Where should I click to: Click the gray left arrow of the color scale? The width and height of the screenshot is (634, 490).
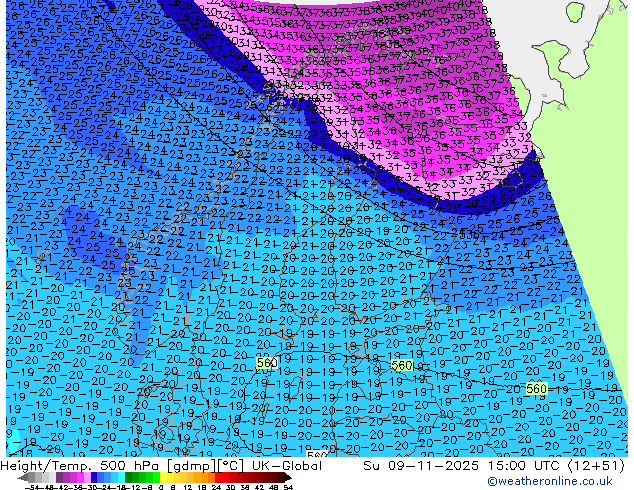(x=23, y=478)
